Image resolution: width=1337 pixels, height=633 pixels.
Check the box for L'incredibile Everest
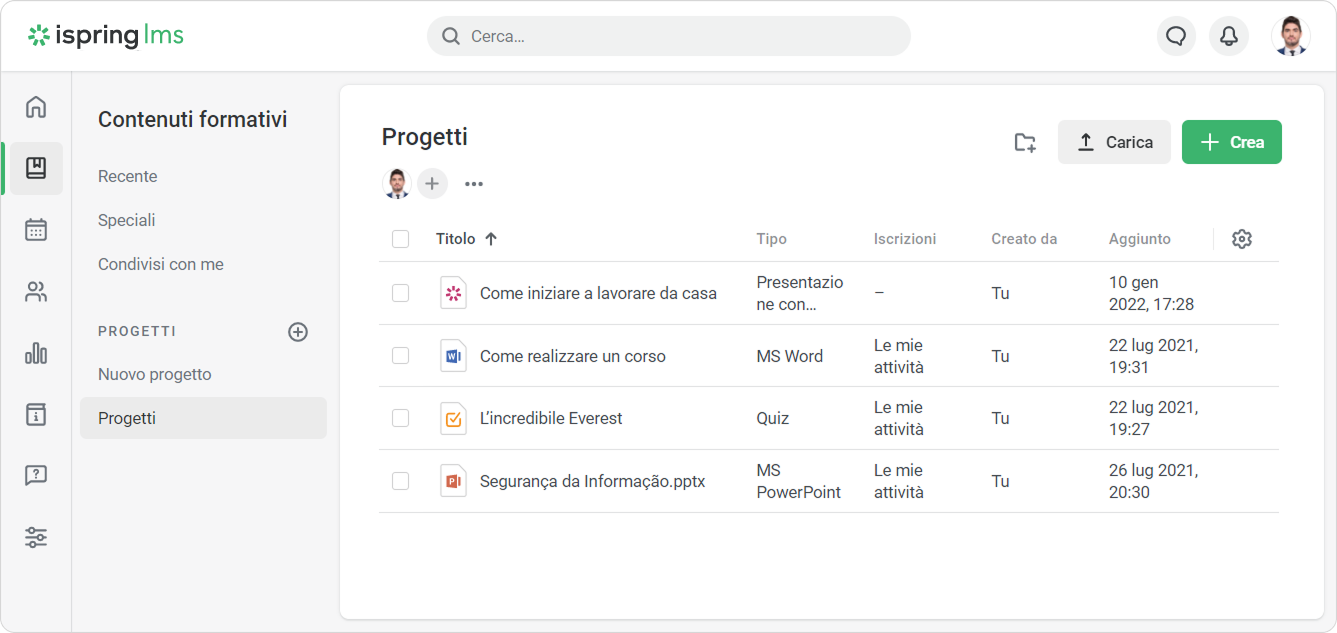click(401, 418)
